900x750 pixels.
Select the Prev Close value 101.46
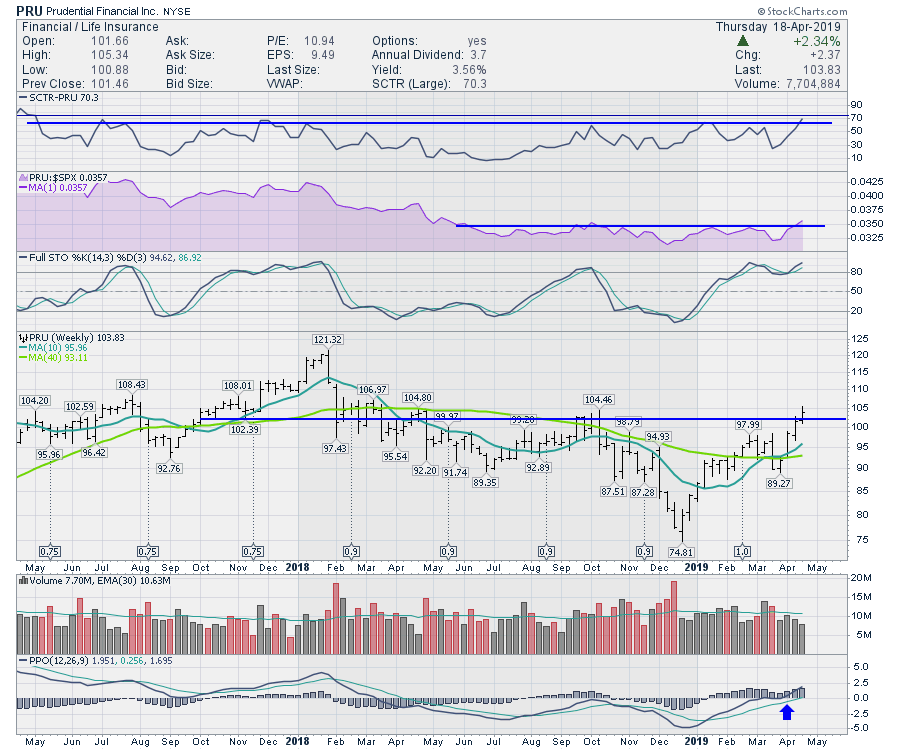pyautogui.click(x=110, y=84)
